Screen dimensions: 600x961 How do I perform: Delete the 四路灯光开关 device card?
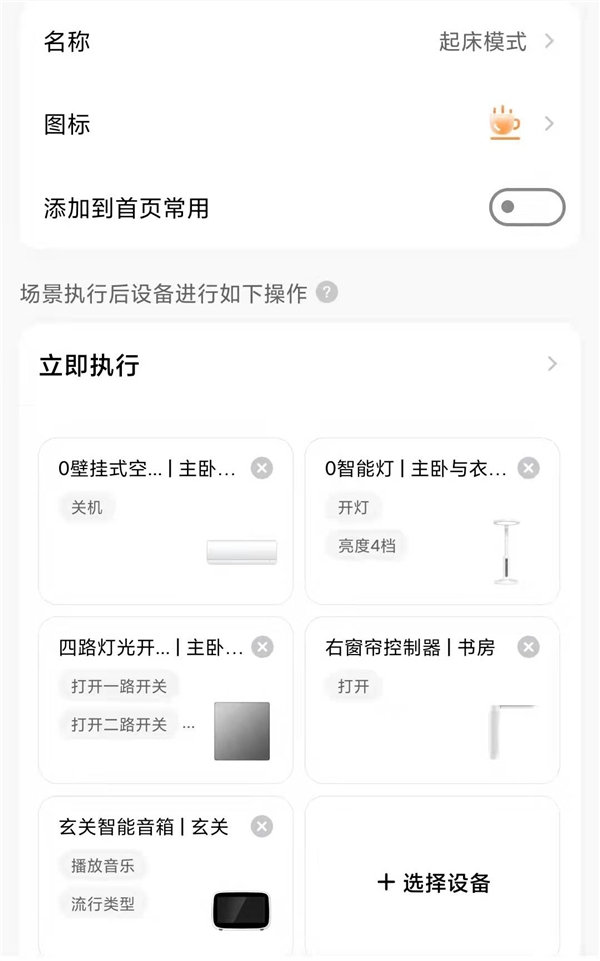262,647
